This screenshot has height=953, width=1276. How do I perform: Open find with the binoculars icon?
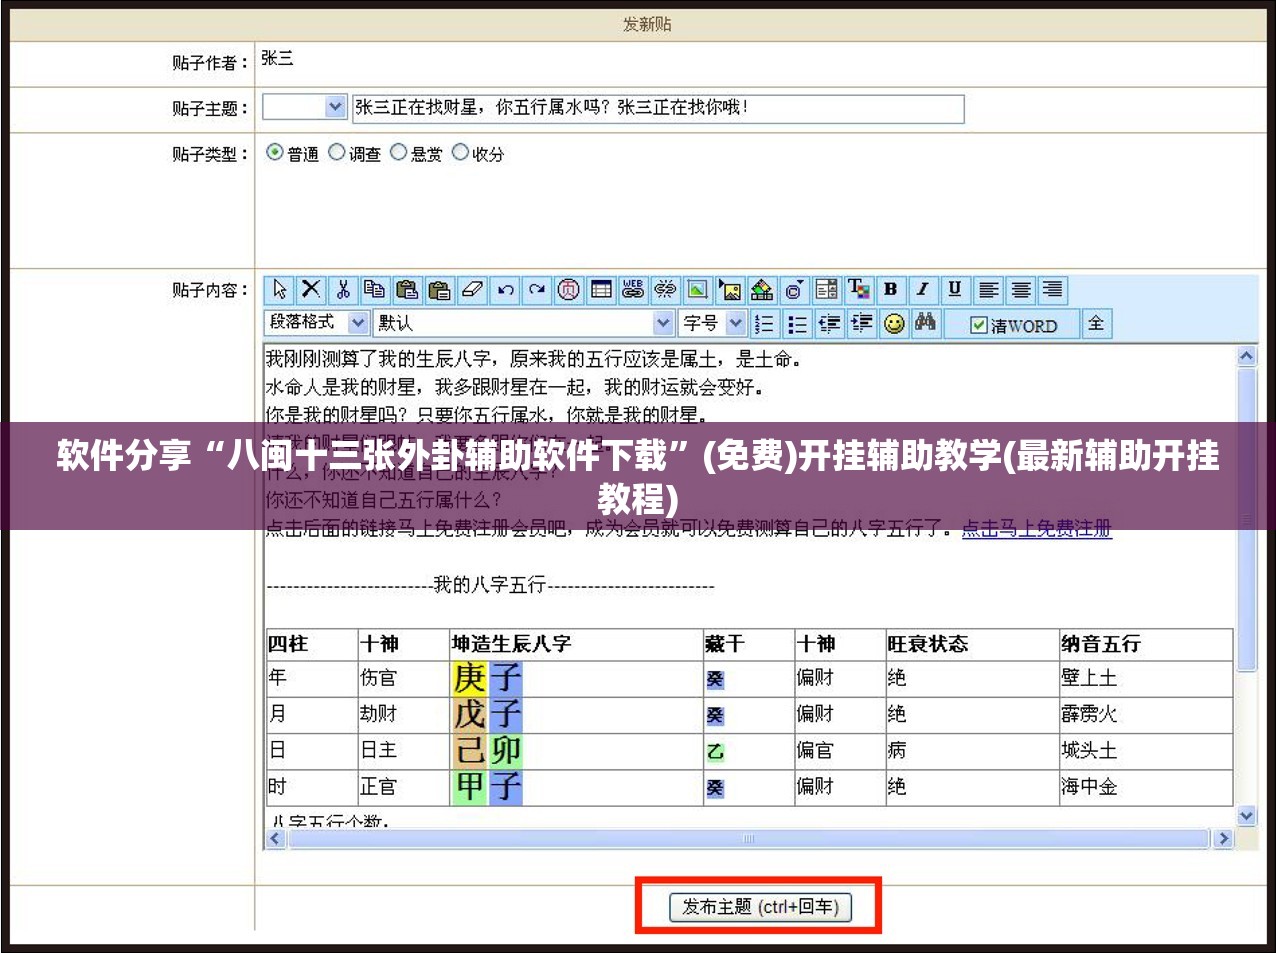926,324
